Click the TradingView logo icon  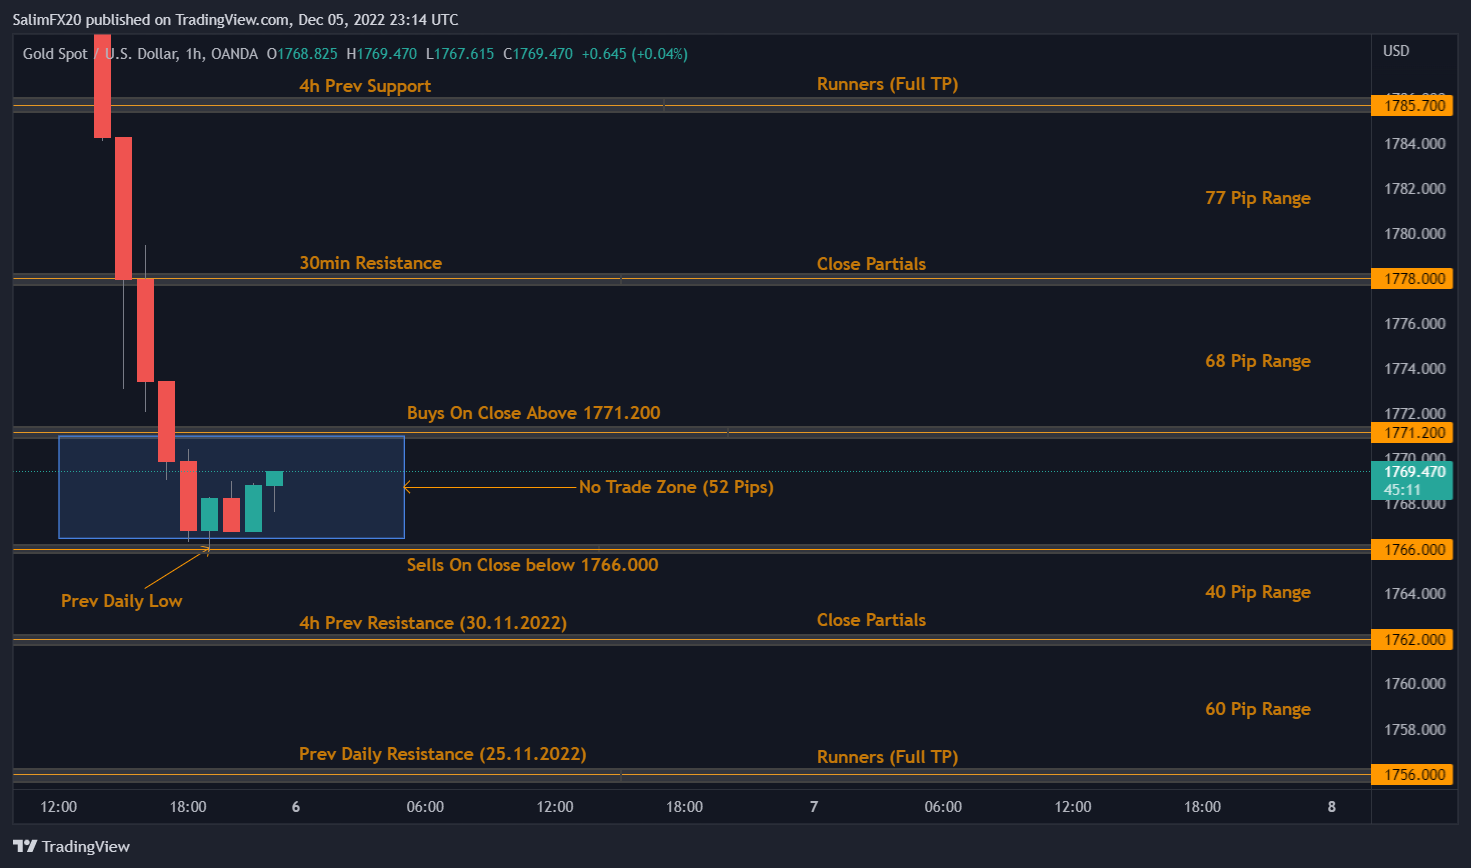(x=25, y=846)
